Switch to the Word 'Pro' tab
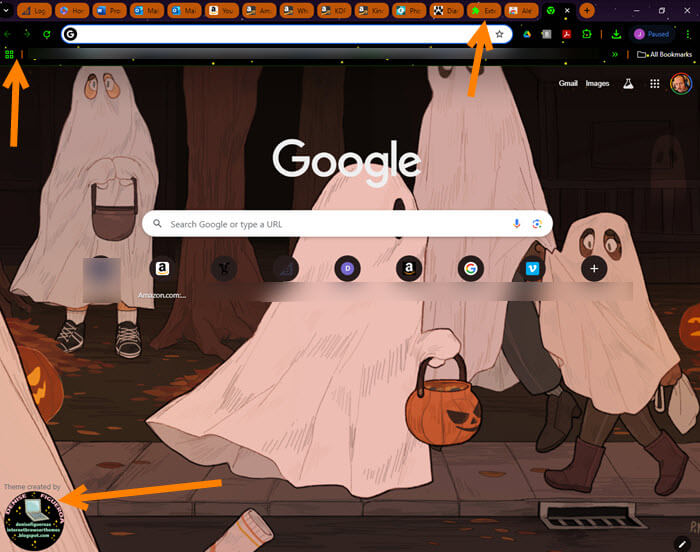The image size is (700, 552). 109,10
